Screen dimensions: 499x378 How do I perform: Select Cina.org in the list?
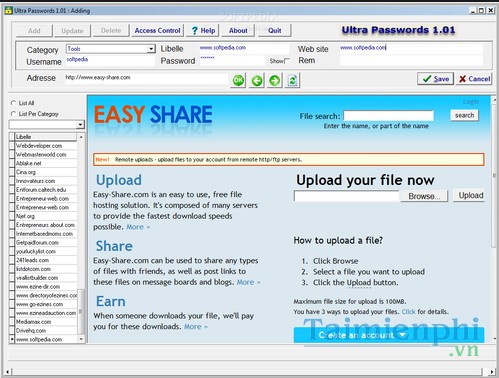pos(46,172)
